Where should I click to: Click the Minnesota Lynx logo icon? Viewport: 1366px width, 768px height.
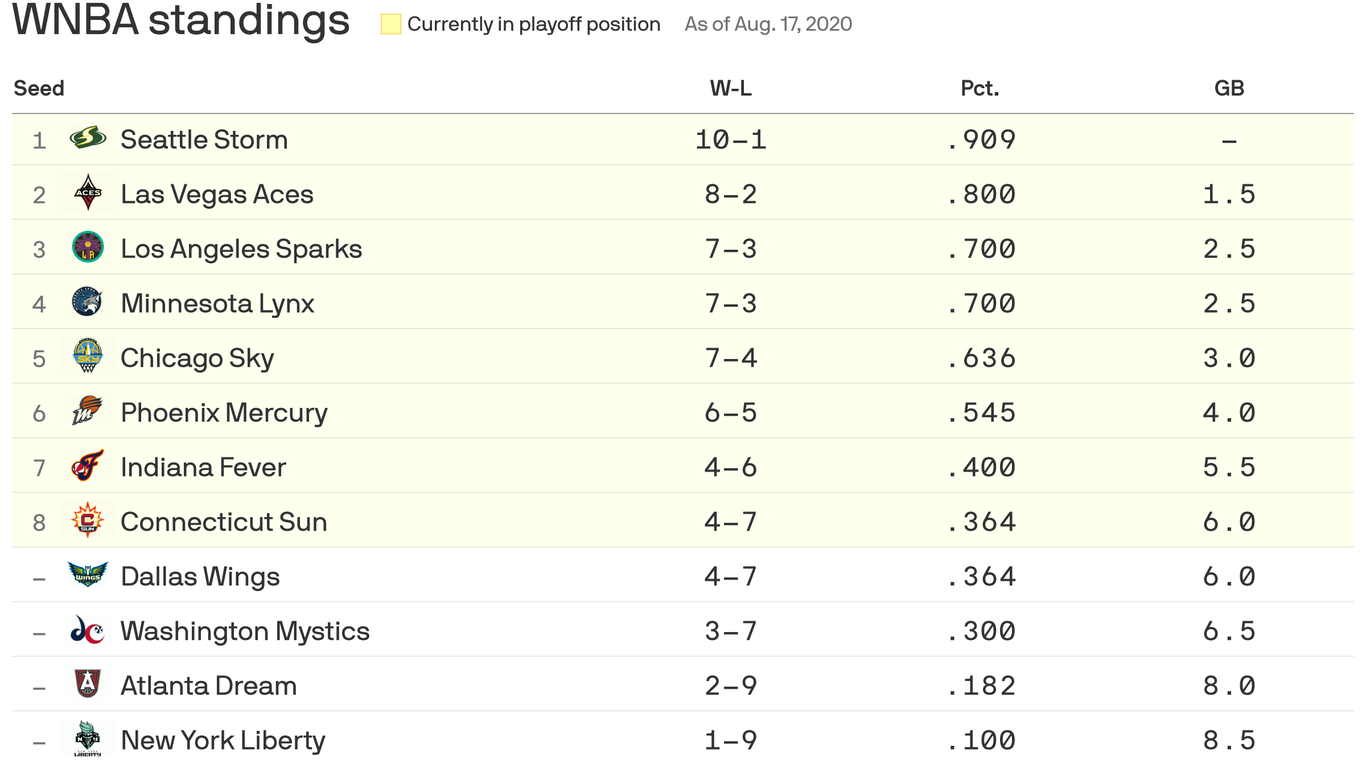pyautogui.click(x=88, y=302)
